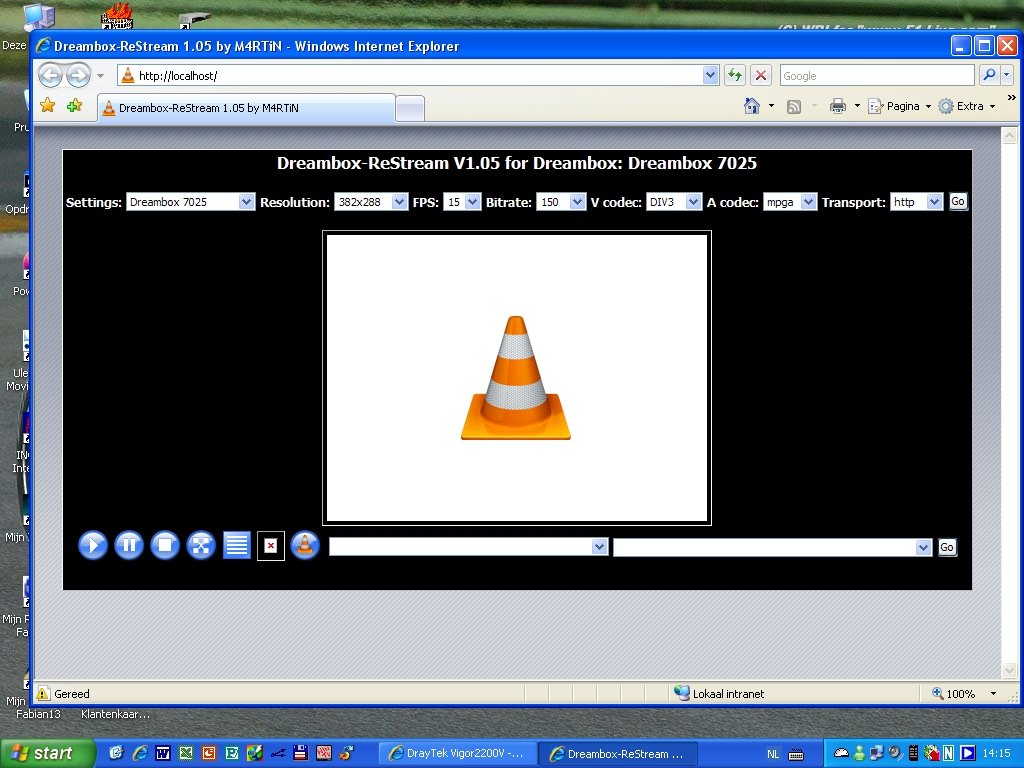Open the Pagina menu
The height and width of the screenshot is (768, 1024).
coord(899,106)
